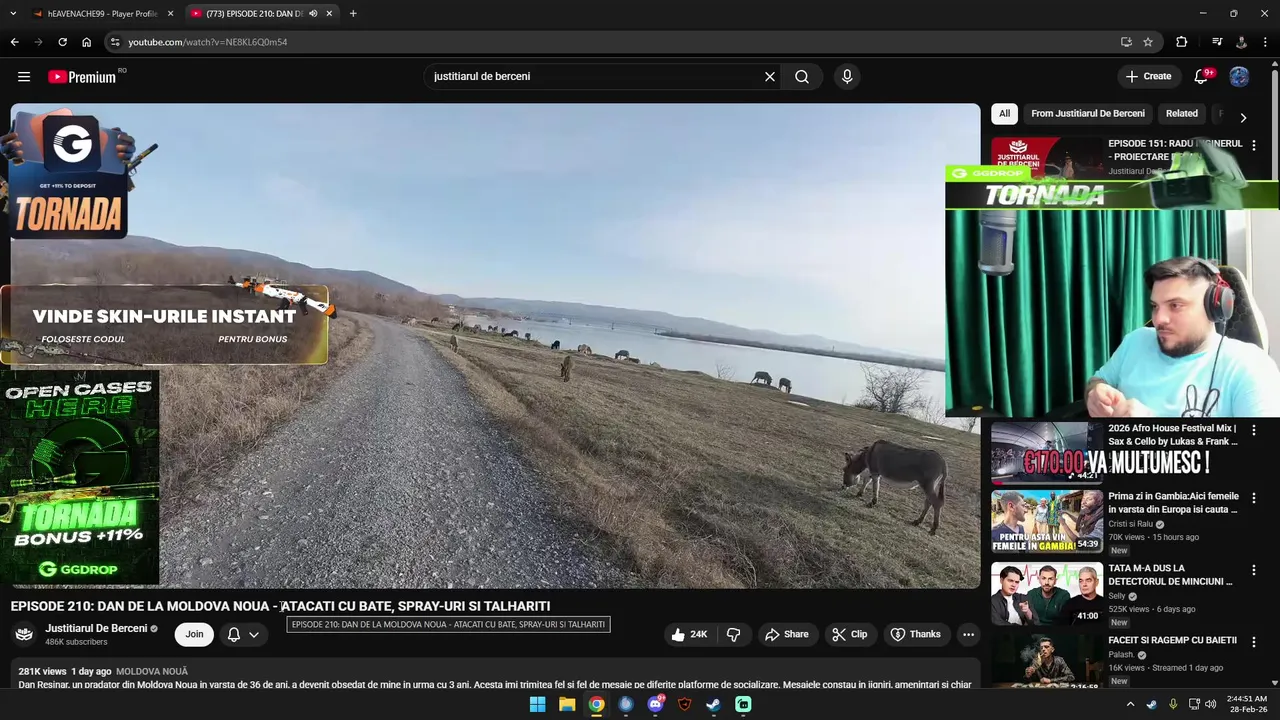Open 2026 Afro House Festival Mix title
This screenshot has height=720, width=1280.
[1173, 434]
